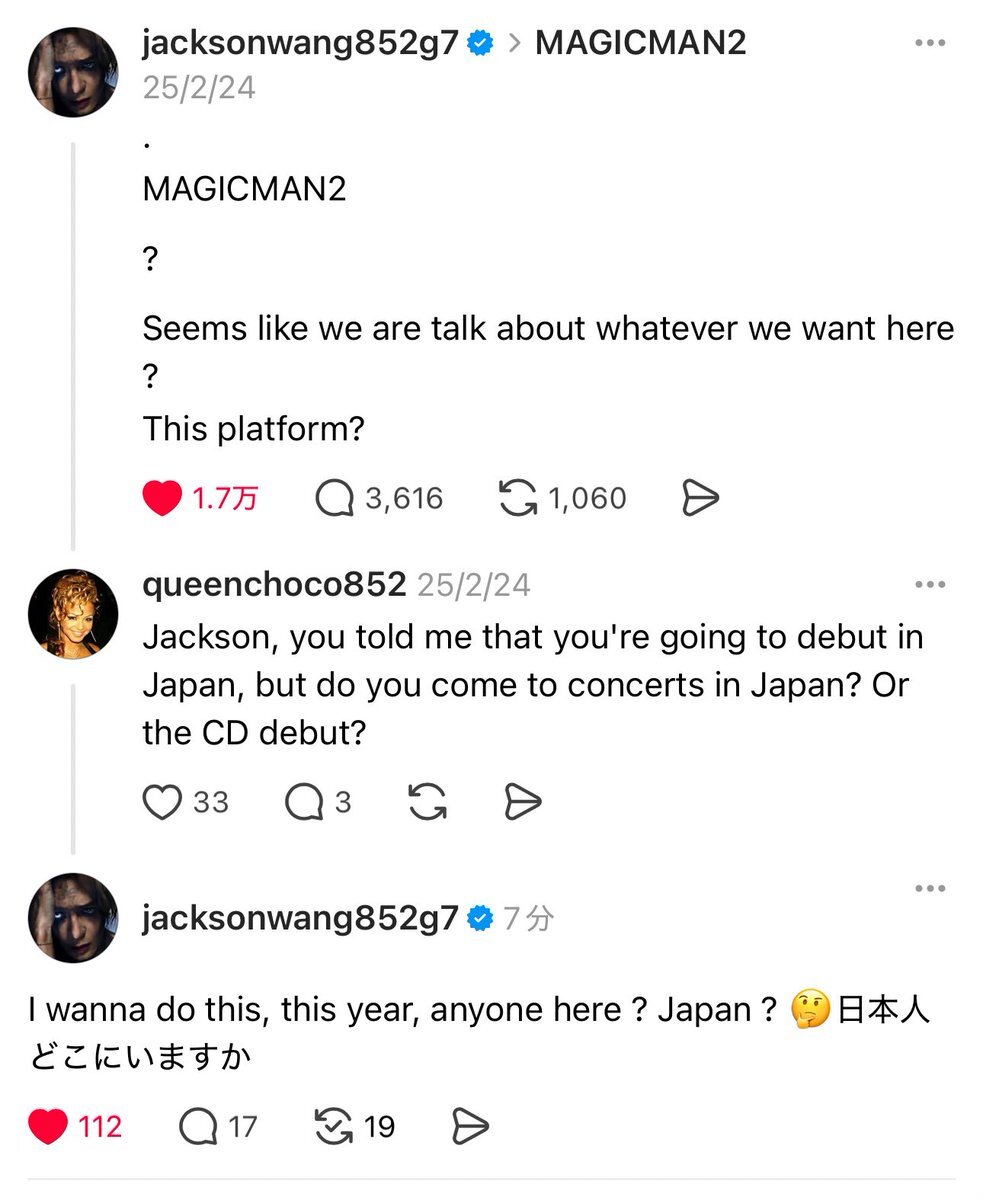Image resolution: width=983 pixels, height=1200 pixels.
Task: Tap queenchoco852's profile picture
Action: [x=72, y=614]
